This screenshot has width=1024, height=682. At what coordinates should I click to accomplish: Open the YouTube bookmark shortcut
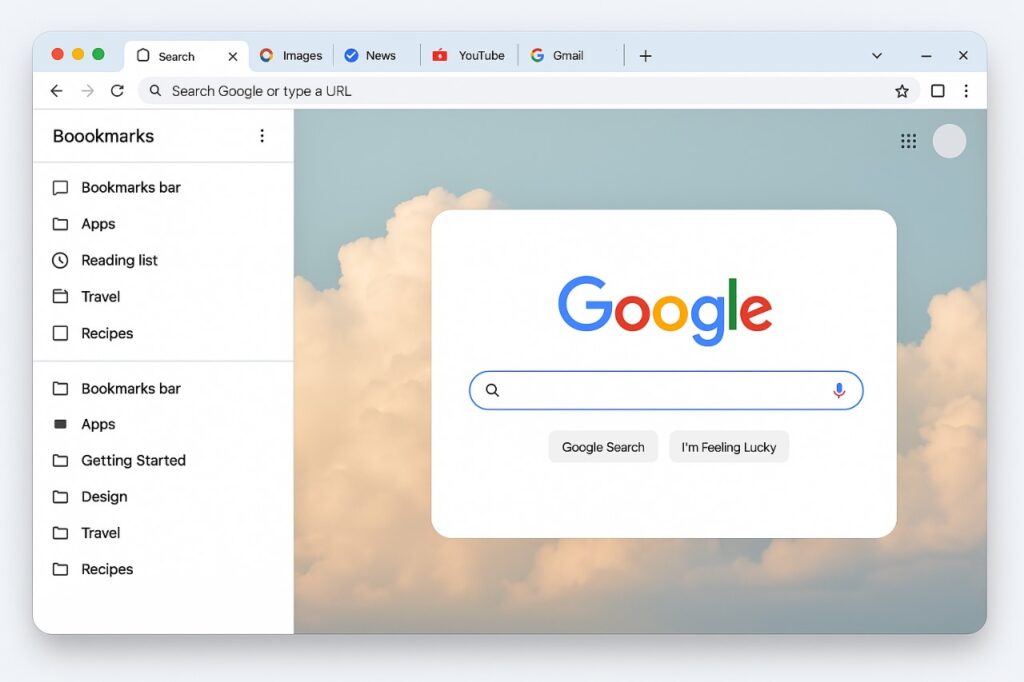pos(469,55)
